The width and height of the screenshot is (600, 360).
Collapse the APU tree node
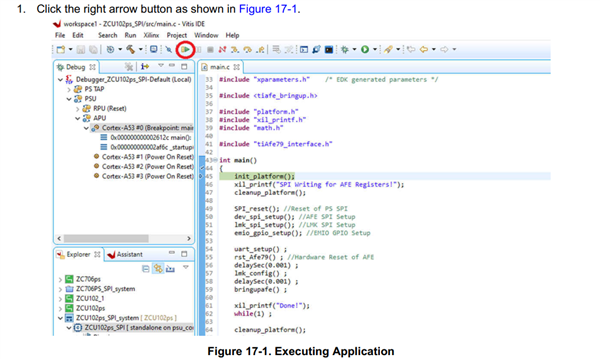[x=78, y=118]
